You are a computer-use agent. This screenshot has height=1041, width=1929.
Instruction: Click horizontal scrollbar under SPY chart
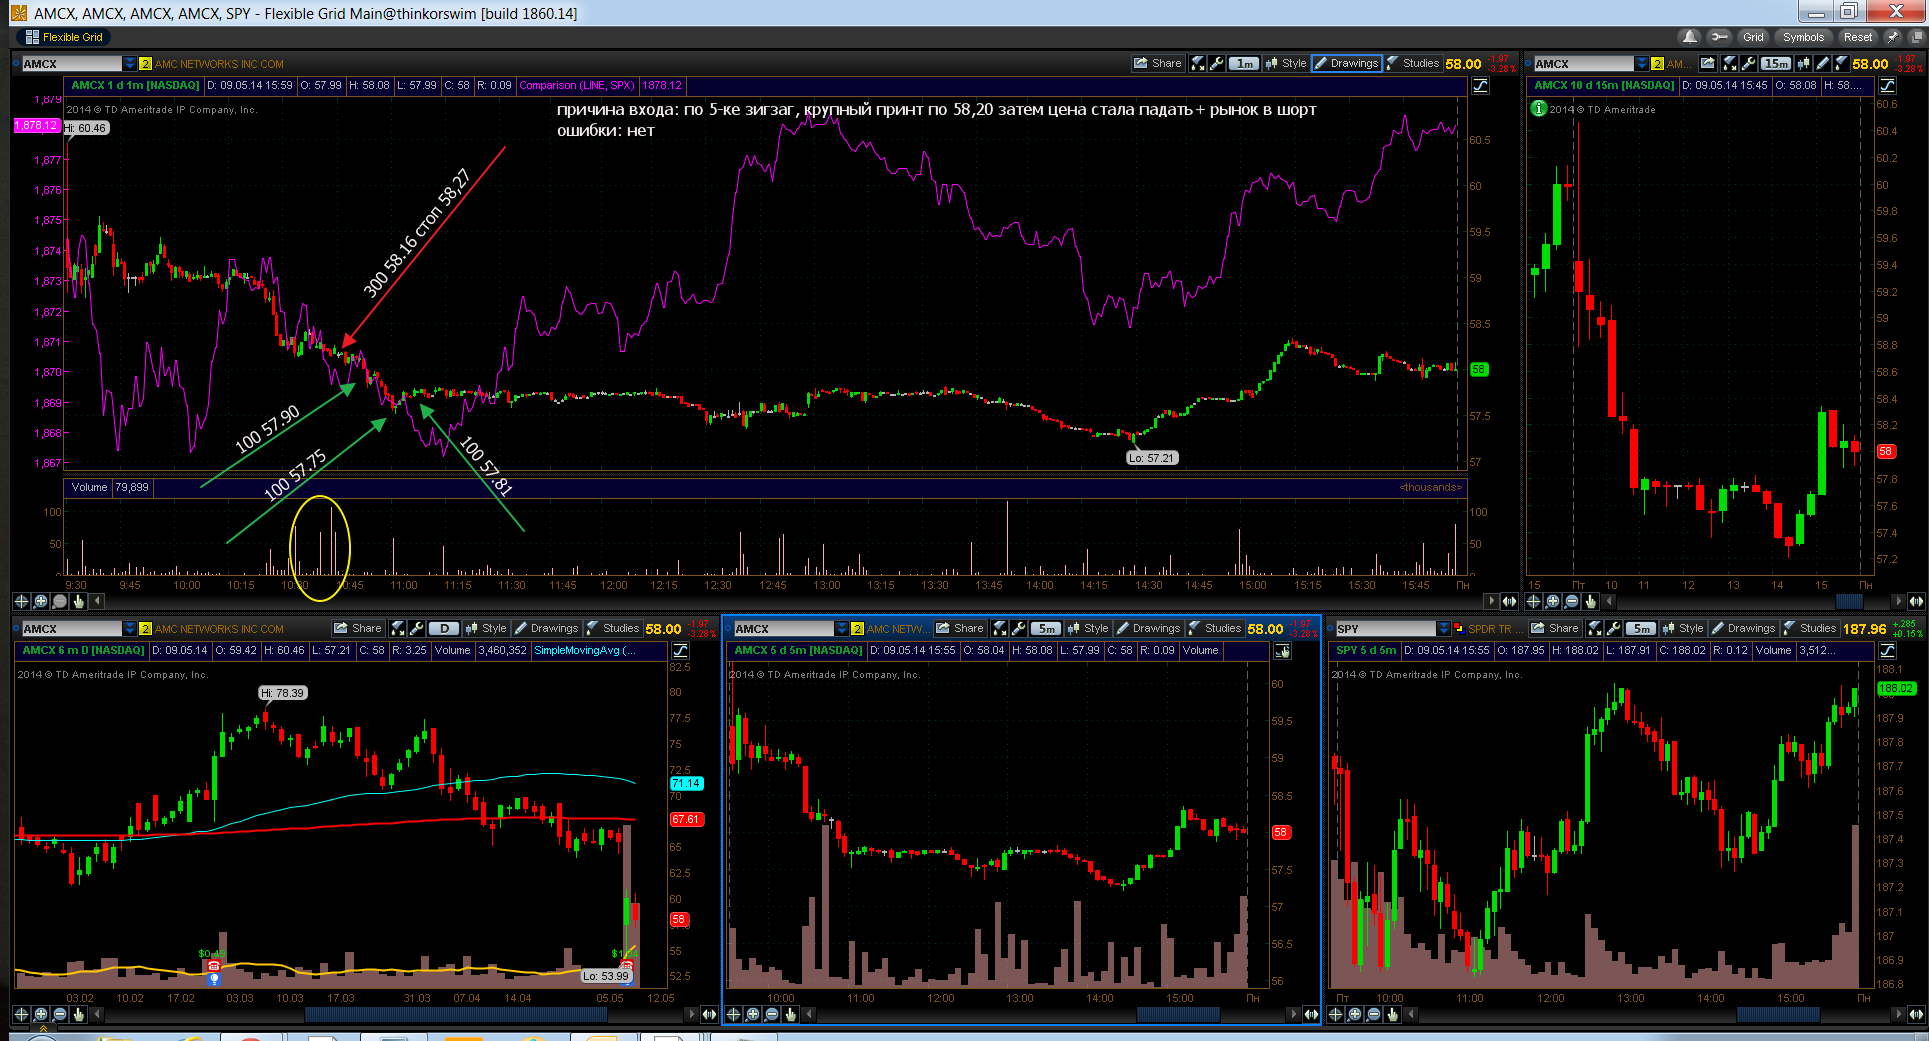[1778, 1014]
